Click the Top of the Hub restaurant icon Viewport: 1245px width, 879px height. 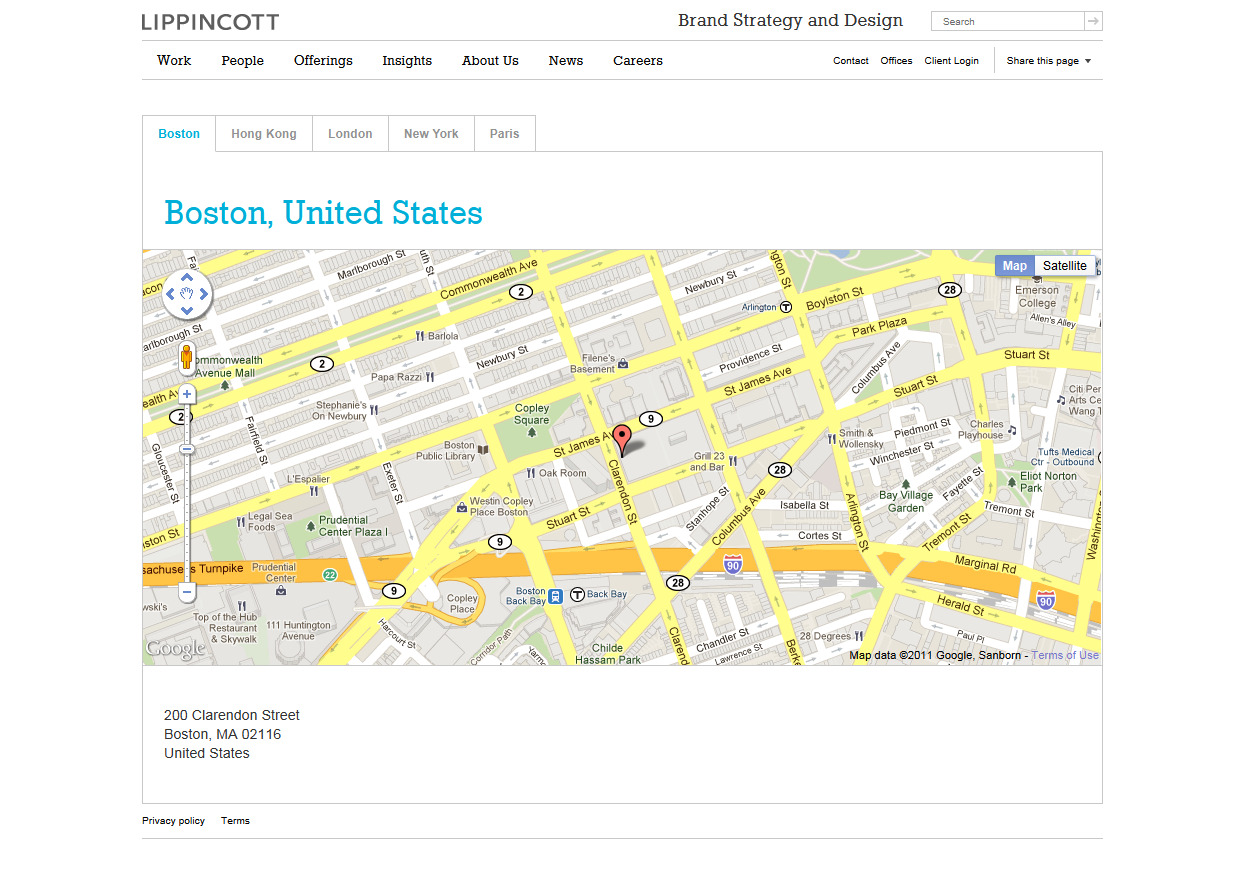(x=241, y=606)
